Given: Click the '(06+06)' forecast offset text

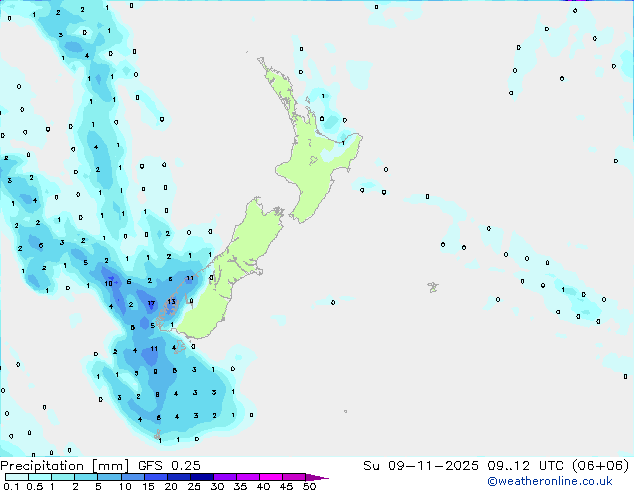Looking at the screenshot, I should 601,466.
